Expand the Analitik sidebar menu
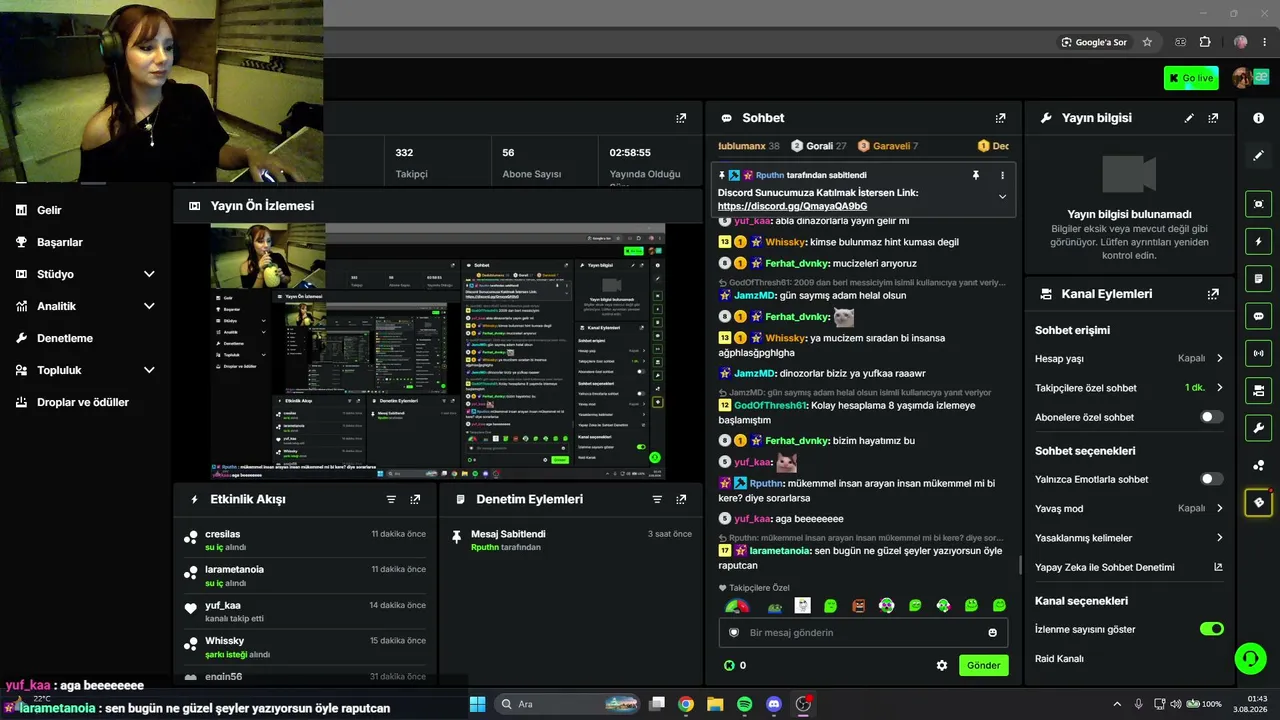Viewport: 1280px width, 720px height. pyautogui.click(x=149, y=306)
